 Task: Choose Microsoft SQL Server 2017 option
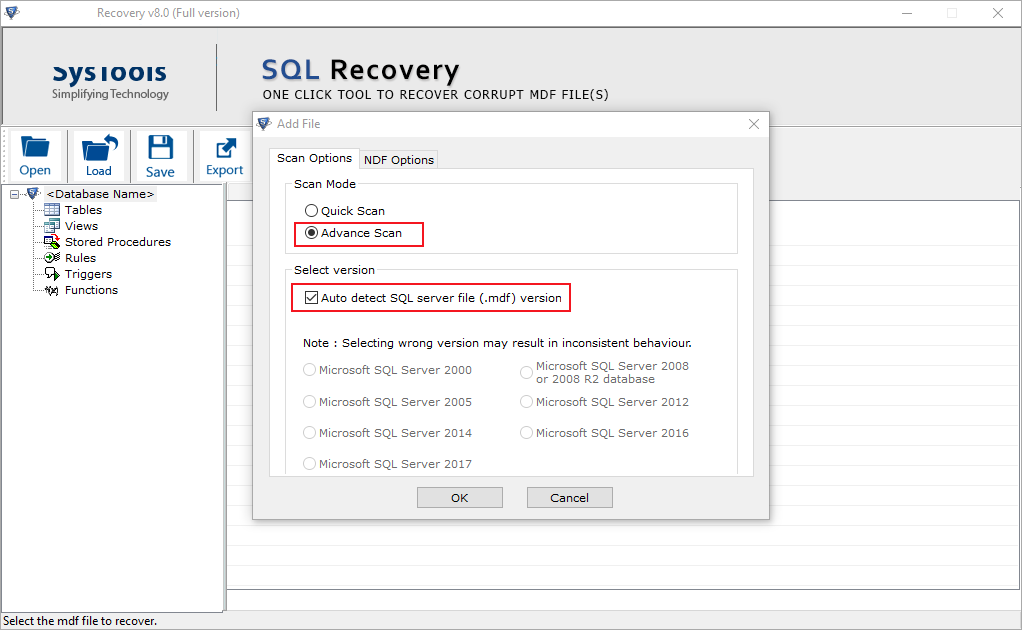310,463
